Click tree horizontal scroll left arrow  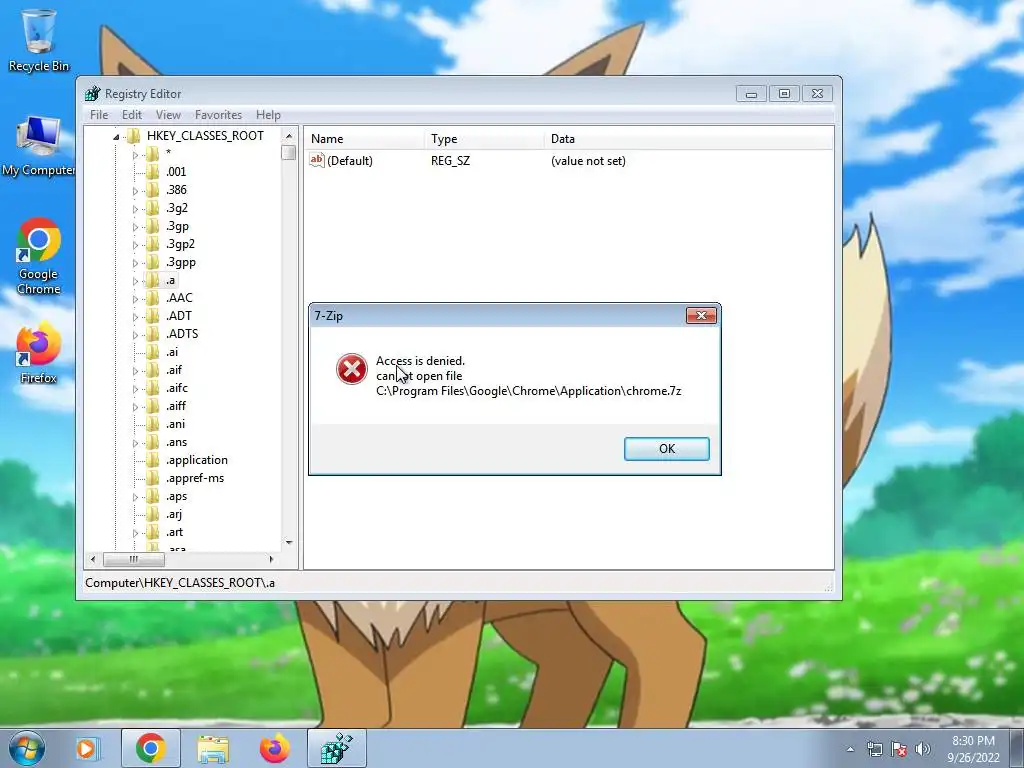pos(93,559)
